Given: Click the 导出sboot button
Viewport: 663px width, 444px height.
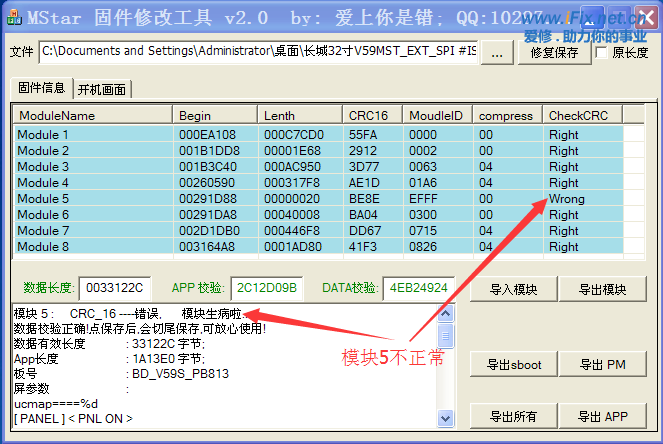Looking at the screenshot, I should pyautogui.click(x=514, y=364).
